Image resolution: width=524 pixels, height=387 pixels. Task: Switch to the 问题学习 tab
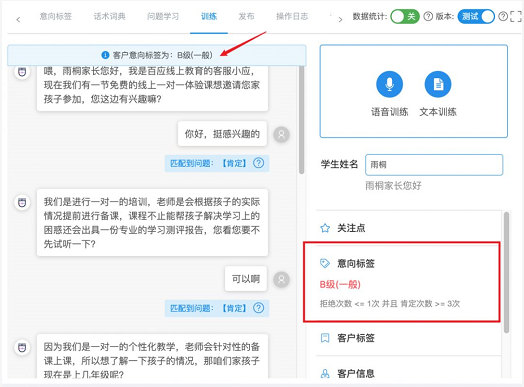tap(163, 16)
